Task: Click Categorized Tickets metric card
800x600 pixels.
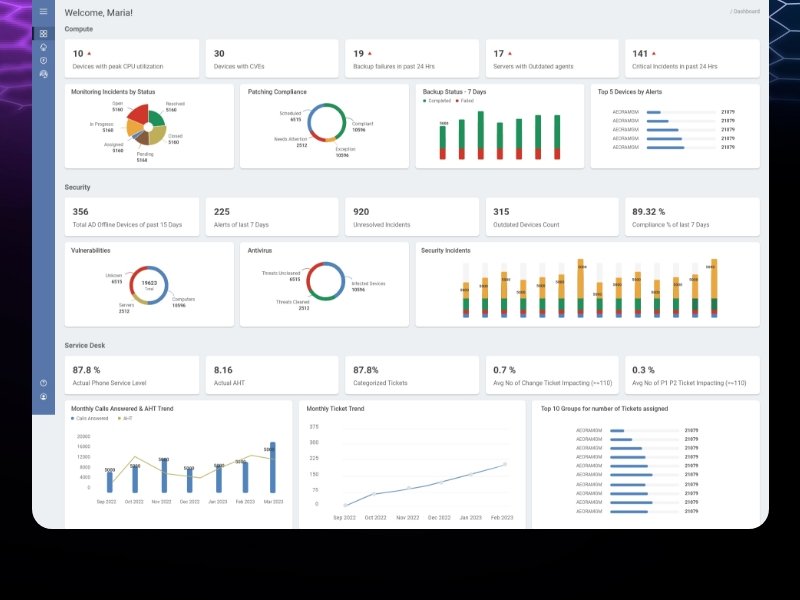Action: [x=412, y=374]
